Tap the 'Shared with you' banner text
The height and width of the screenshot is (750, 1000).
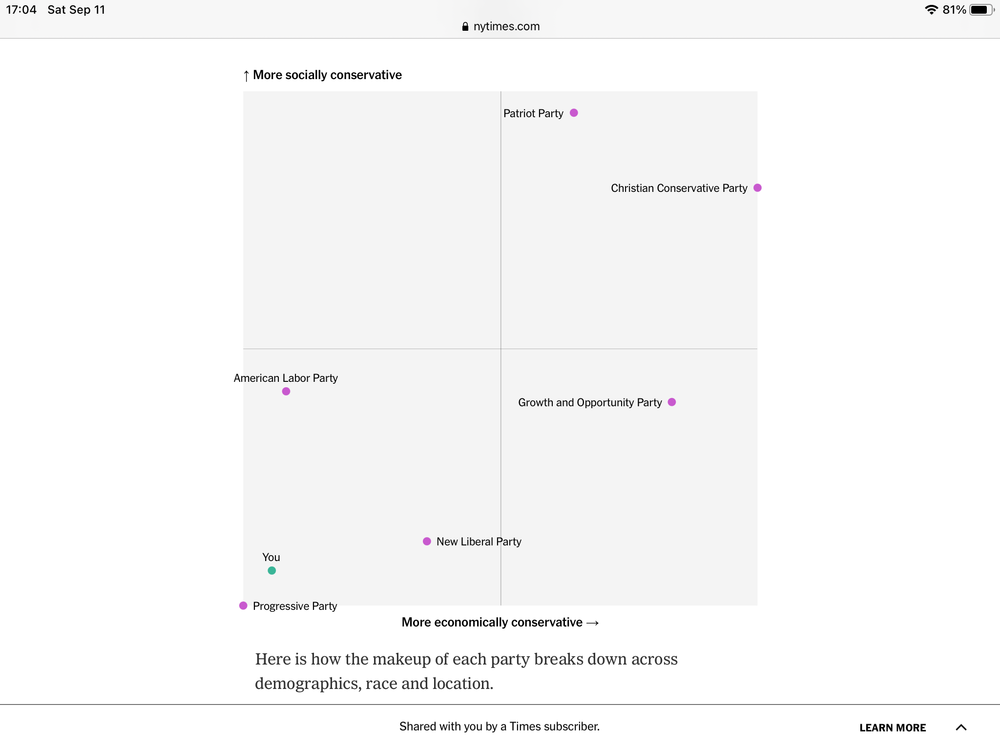pyautogui.click(x=499, y=727)
